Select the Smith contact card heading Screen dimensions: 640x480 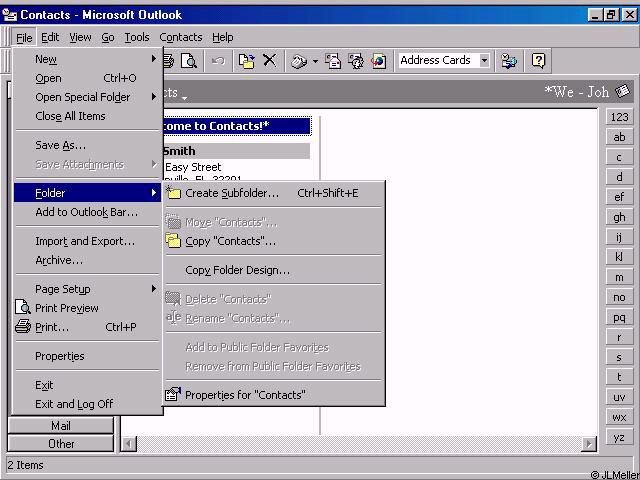tap(236, 151)
